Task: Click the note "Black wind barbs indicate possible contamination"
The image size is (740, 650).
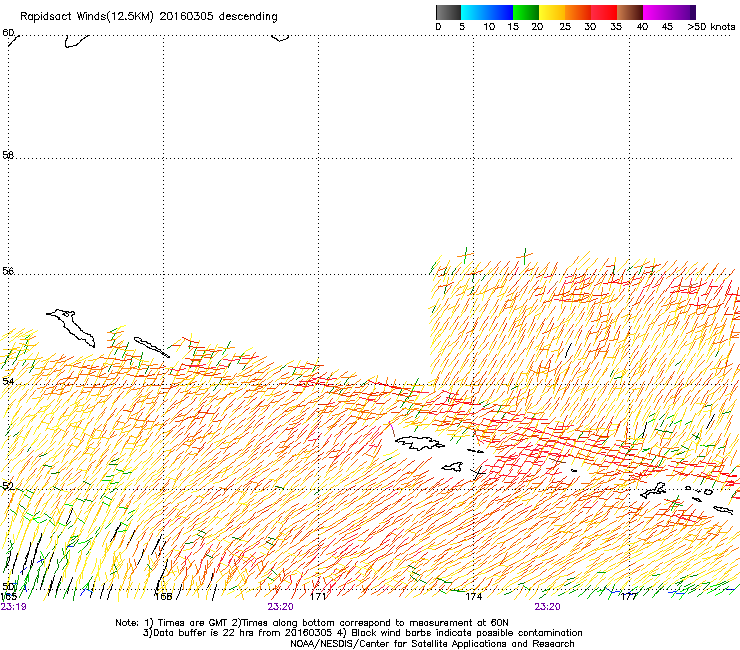Action: tap(466, 633)
